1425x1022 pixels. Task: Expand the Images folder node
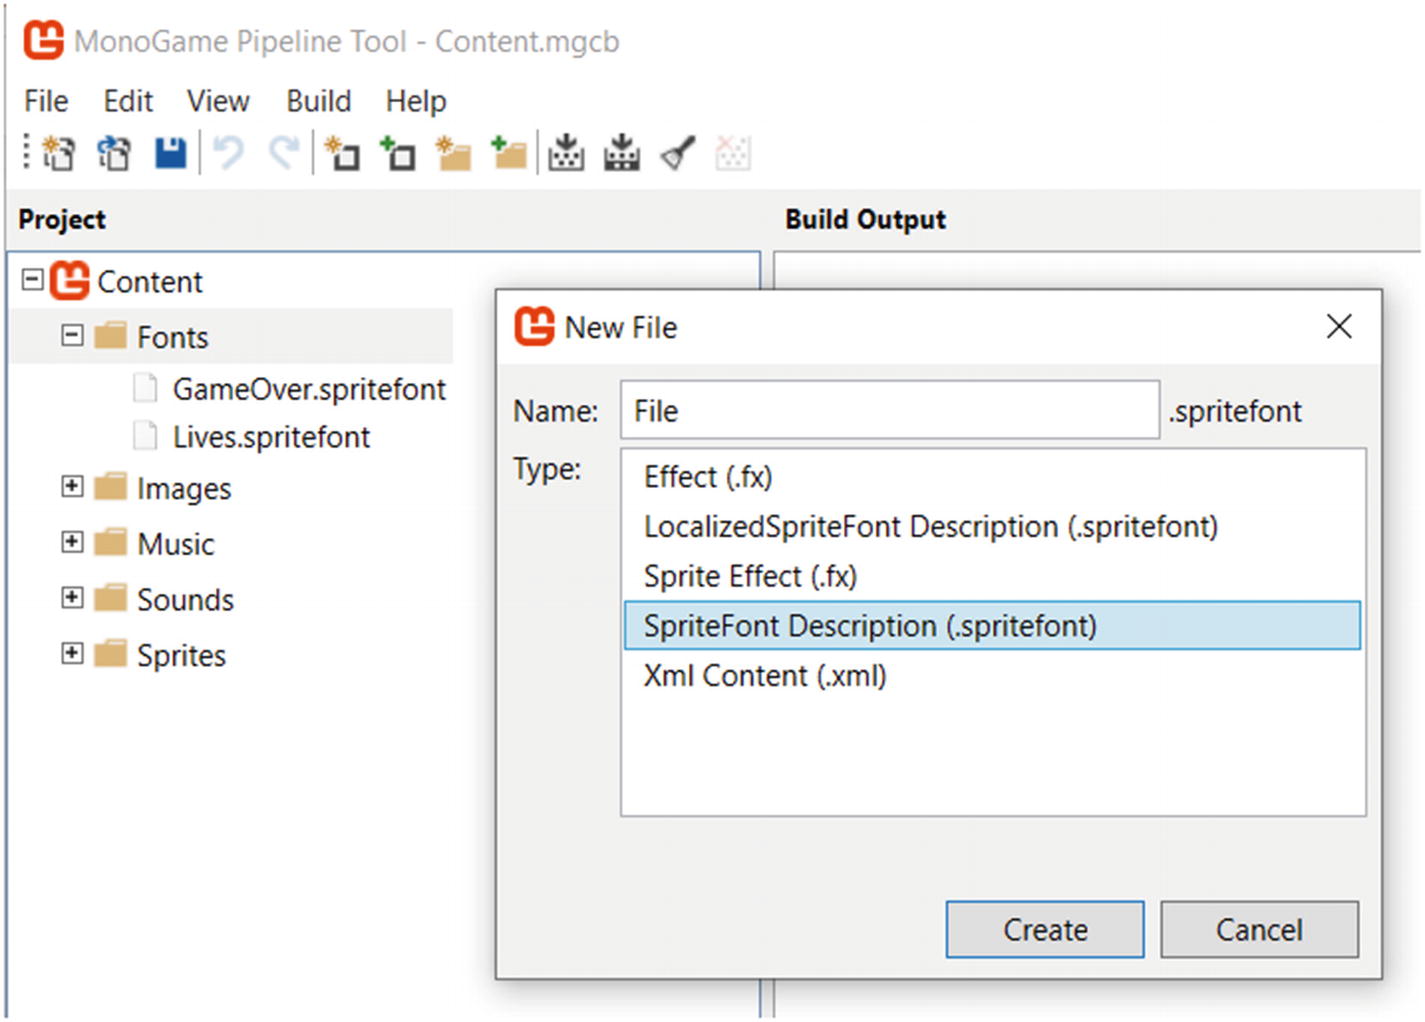click(x=72, y=486)
